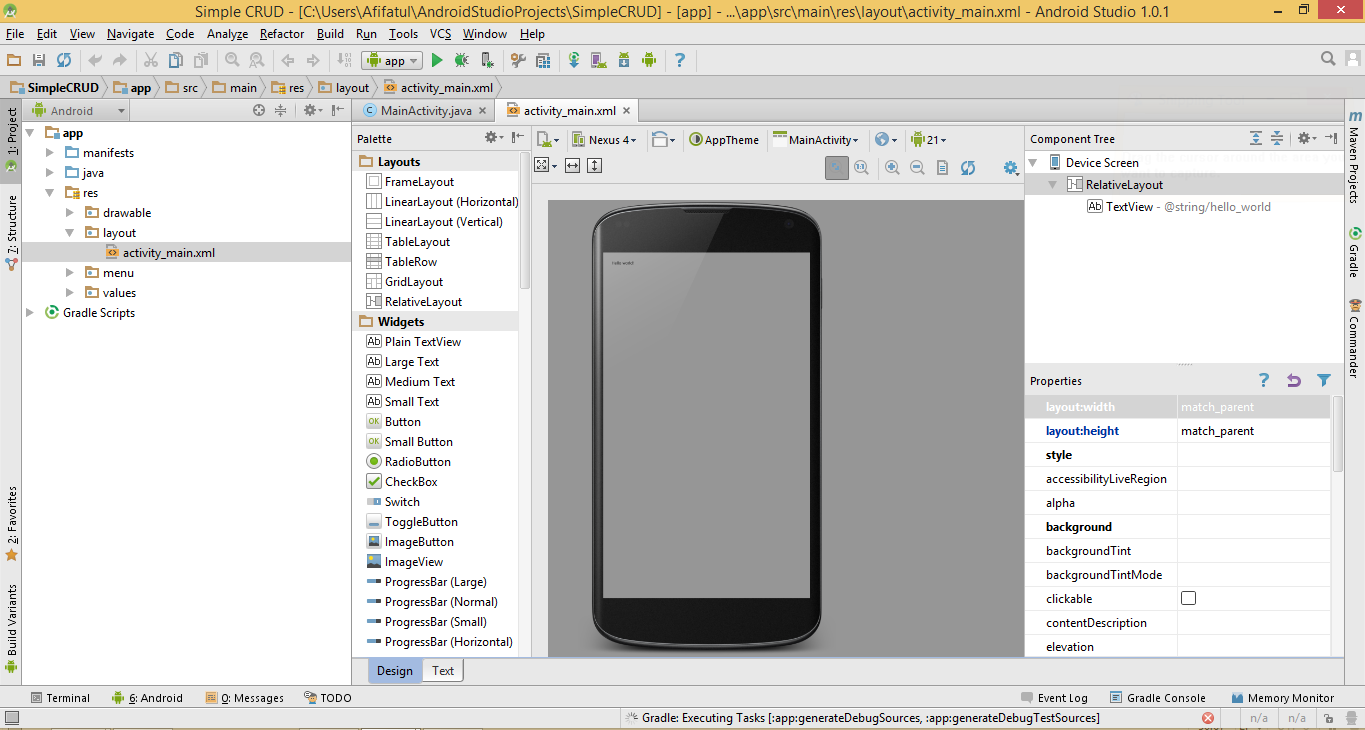
Task: Expand the manifests folder in project tree
Action: (50, 153)
